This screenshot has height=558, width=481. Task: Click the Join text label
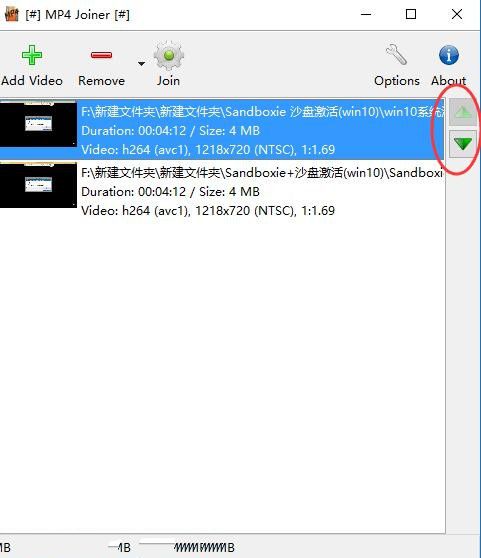pos(168,81)
